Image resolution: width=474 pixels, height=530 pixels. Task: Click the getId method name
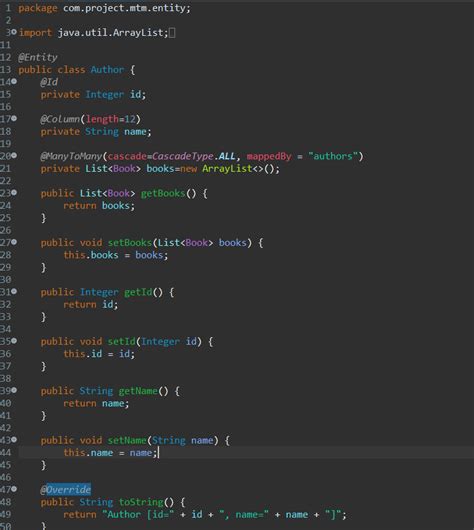pos(138,292)
